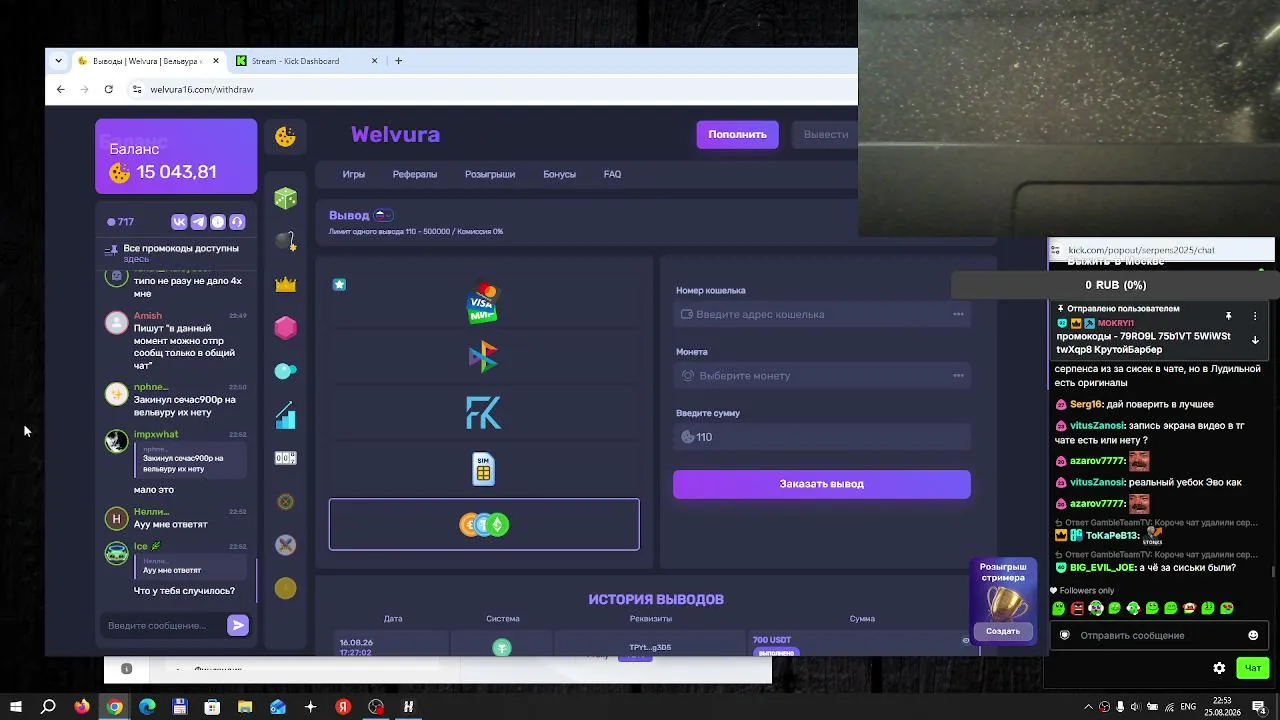
Task: Click username Serg16 in Kick chat
Action: coord(1086,404)
